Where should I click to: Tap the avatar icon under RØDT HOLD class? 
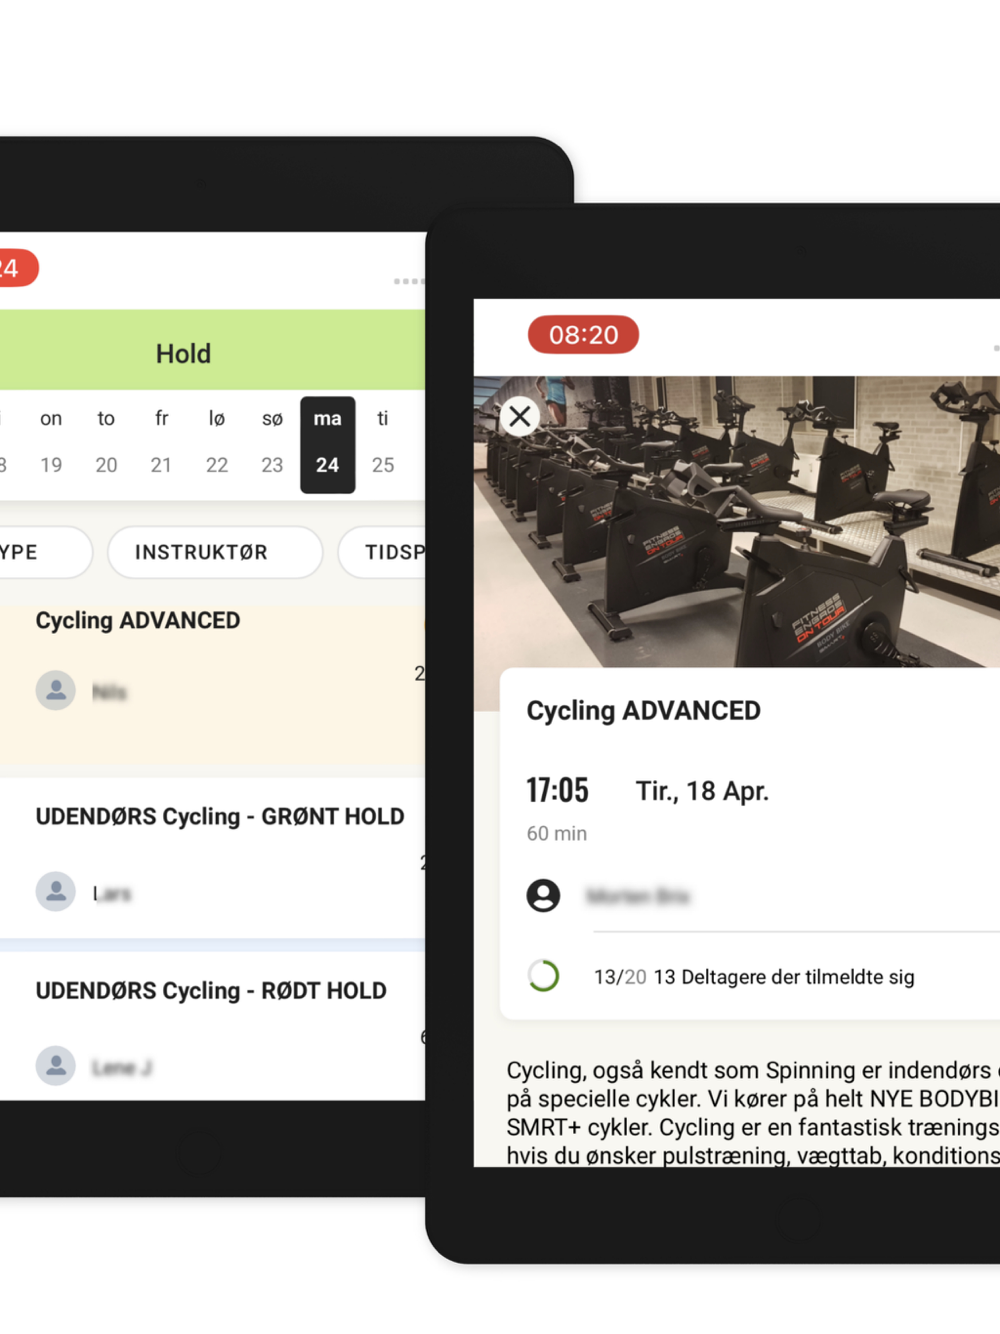56,1066
